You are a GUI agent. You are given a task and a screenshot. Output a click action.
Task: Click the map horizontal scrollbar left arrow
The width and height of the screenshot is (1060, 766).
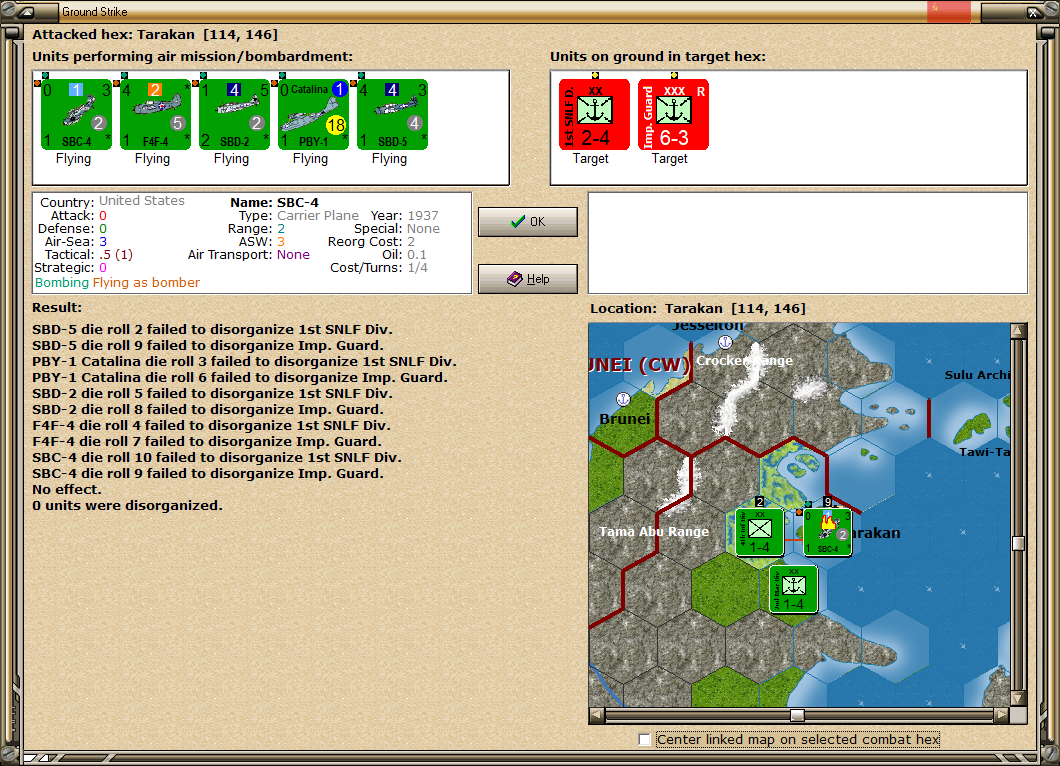point(596,715)
